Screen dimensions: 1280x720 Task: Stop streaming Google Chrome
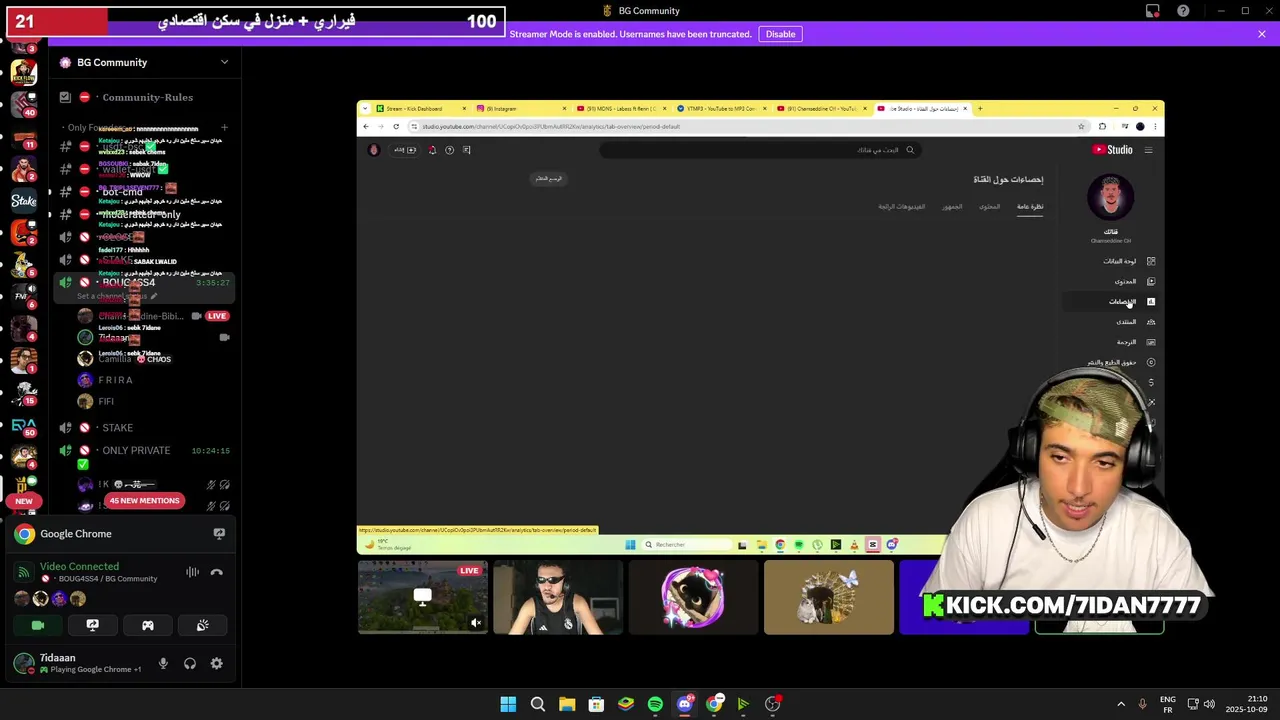coord(219,534)
